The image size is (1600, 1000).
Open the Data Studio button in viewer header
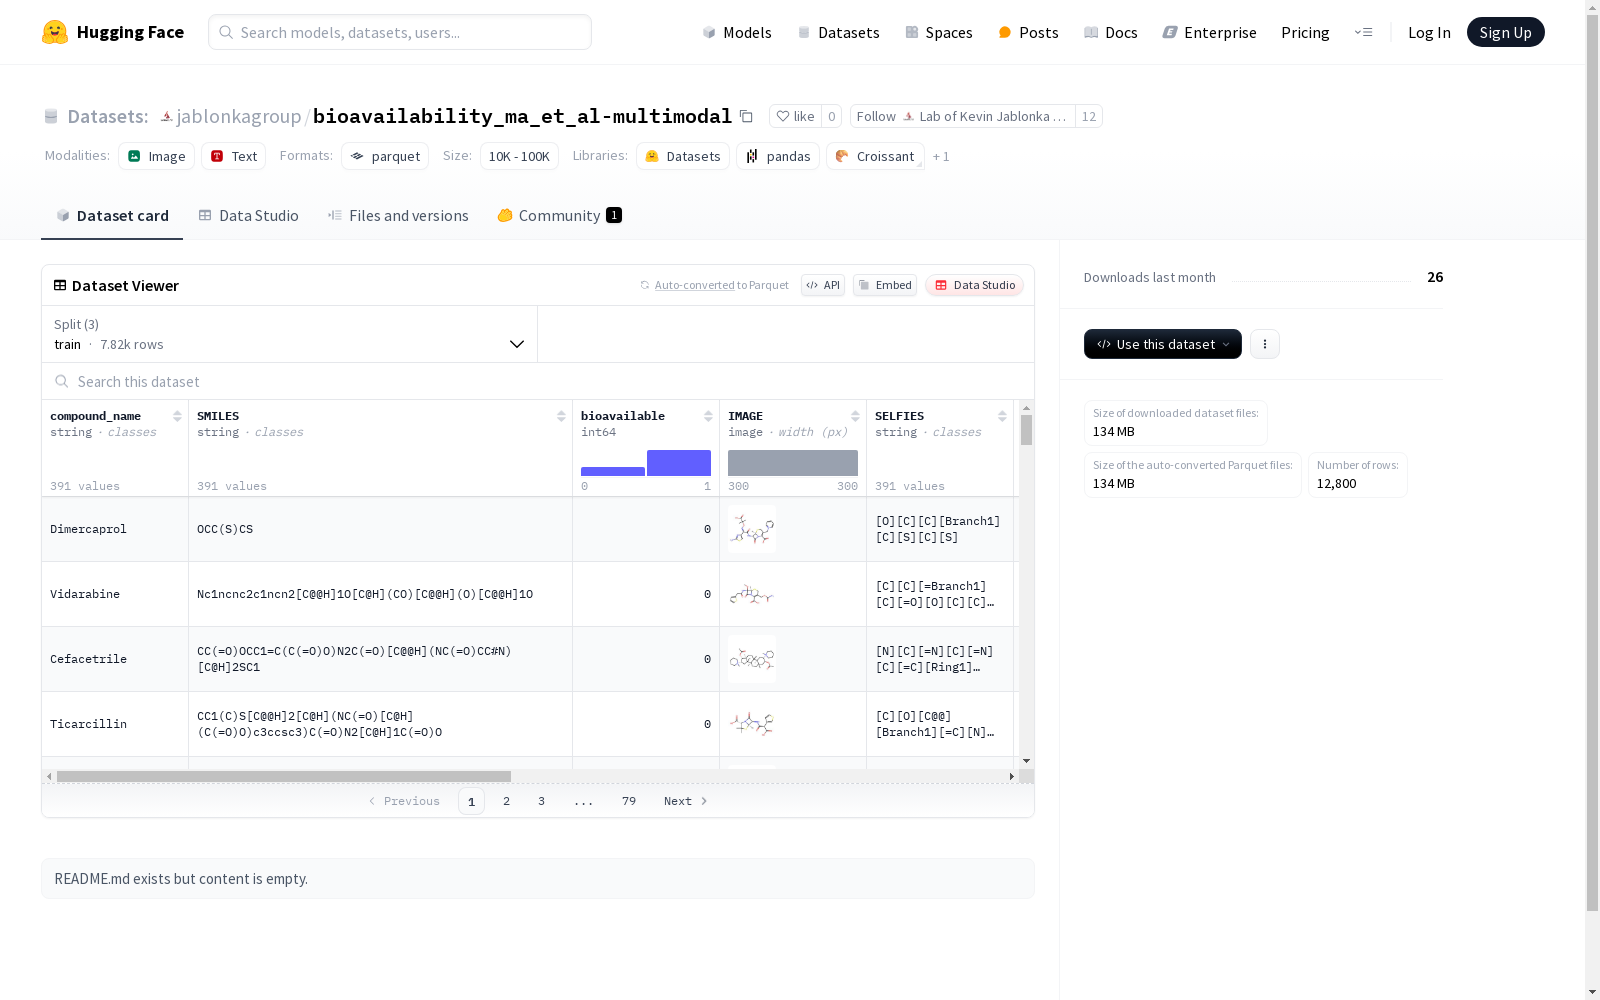[974, 285]
